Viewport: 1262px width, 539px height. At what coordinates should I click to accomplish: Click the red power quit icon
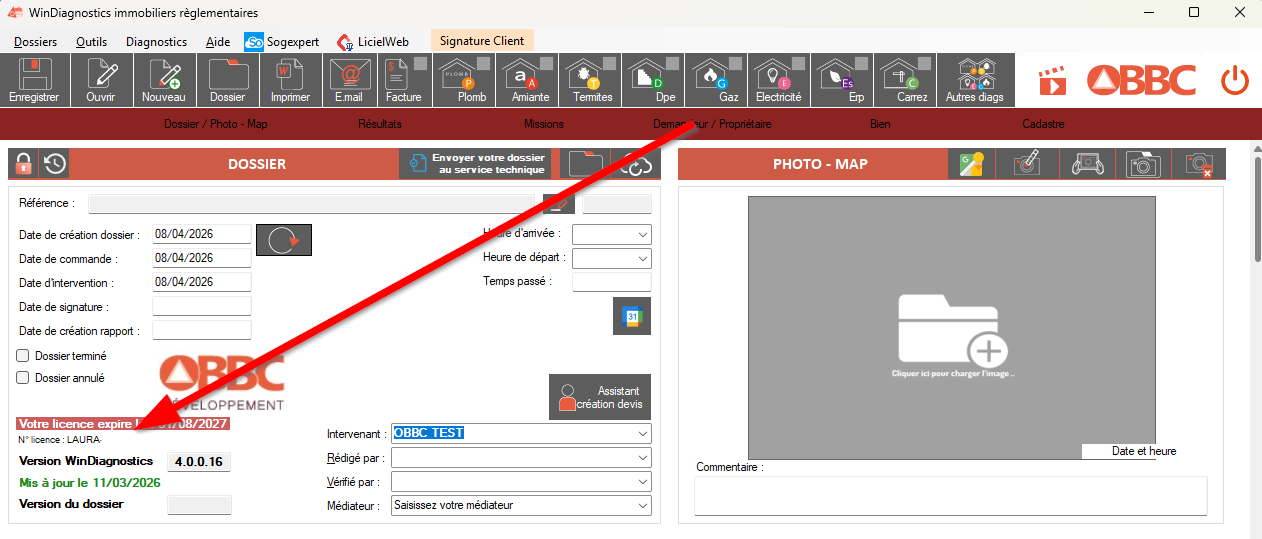(x=1235, y=80)
